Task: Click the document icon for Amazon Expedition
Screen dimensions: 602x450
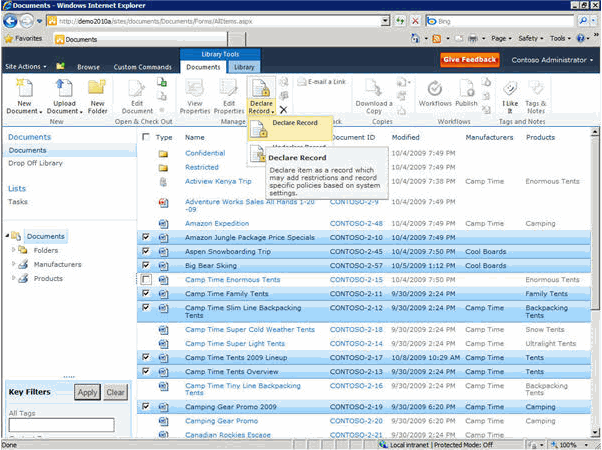Action: click(x=164, y=223)
